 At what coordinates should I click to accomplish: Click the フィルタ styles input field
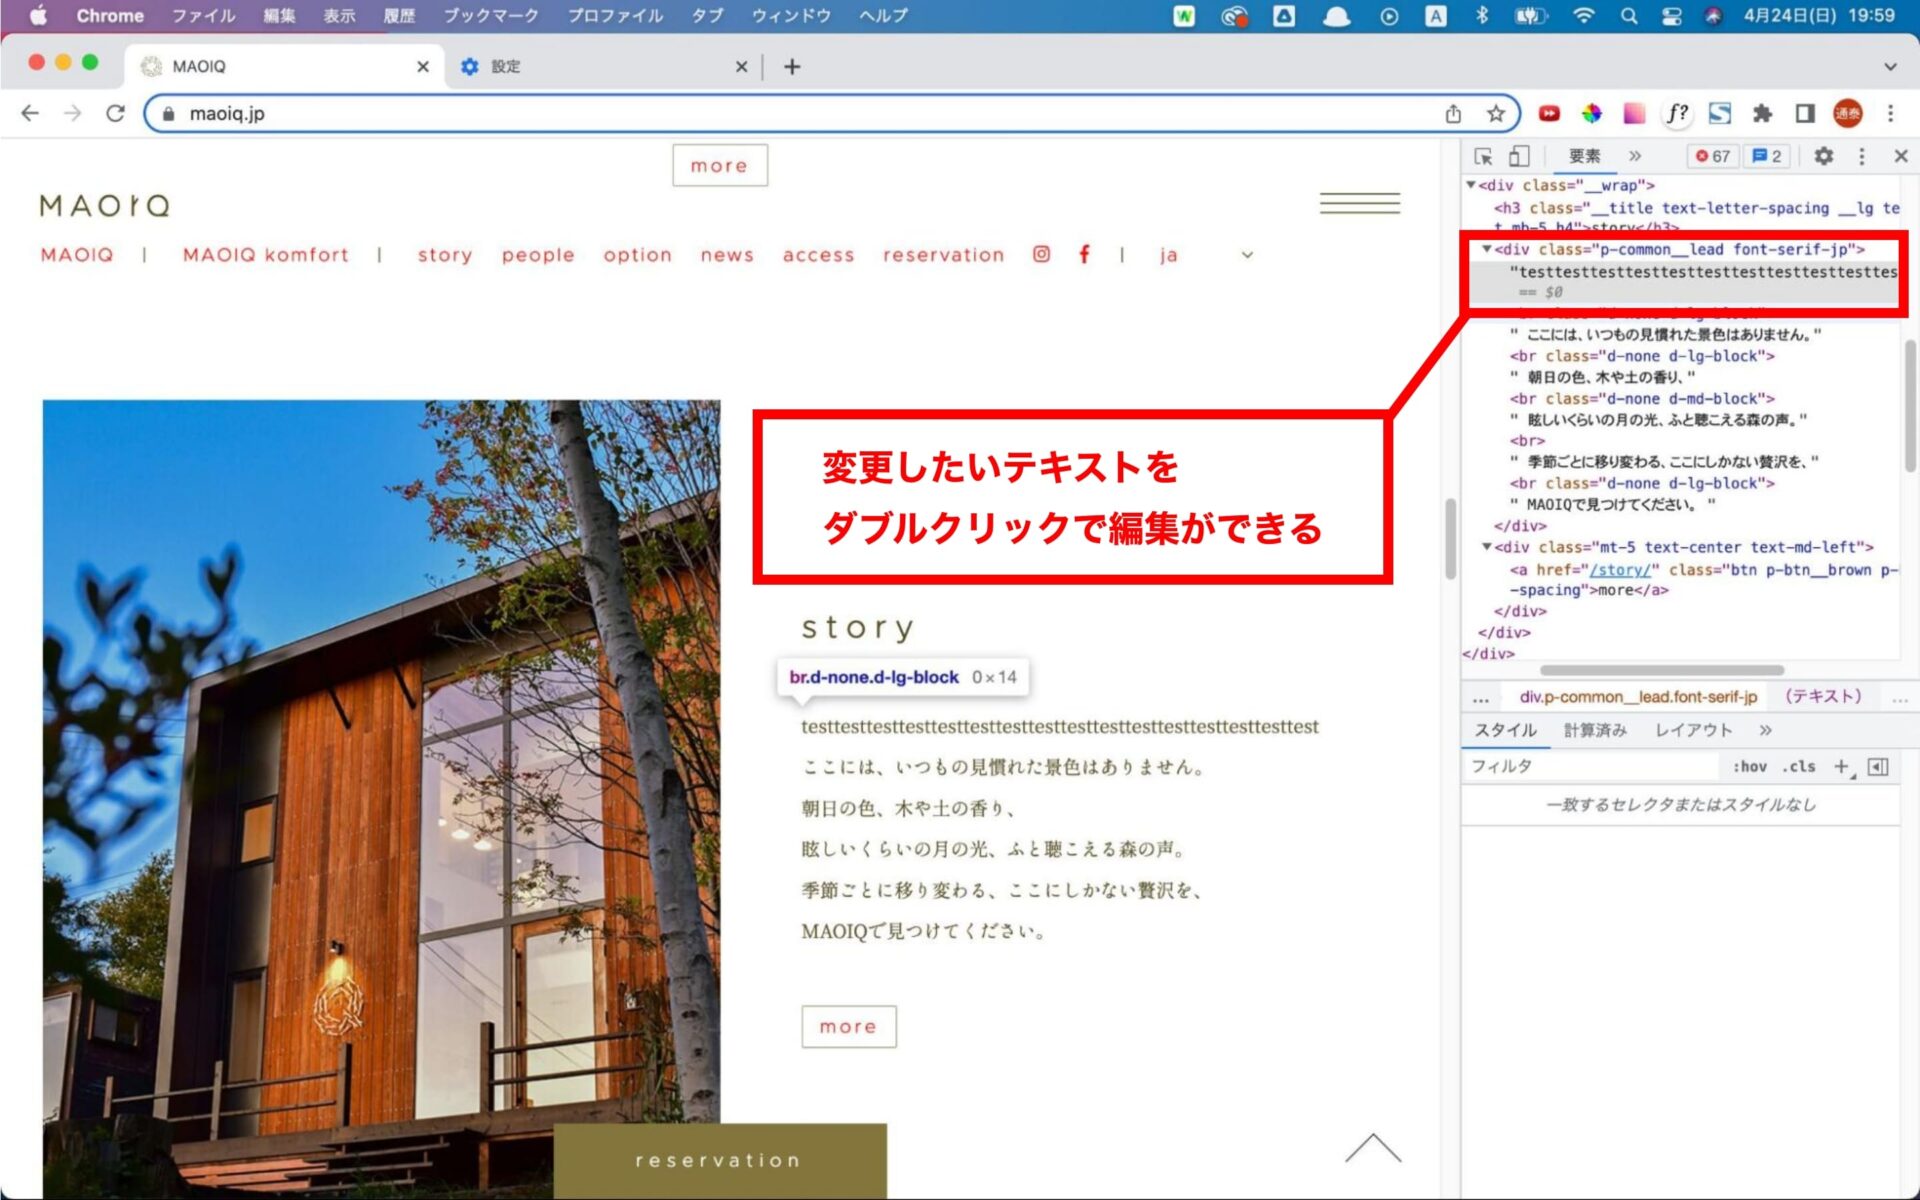tap(1592, 766)
